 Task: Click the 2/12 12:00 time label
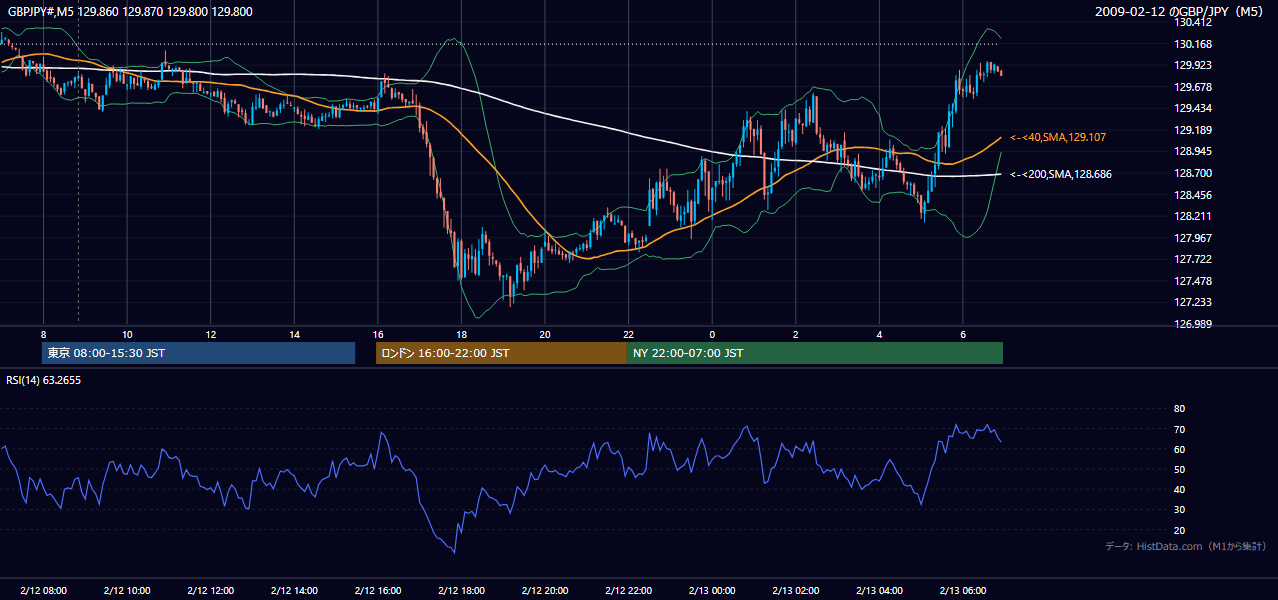click(x=210, y=590)
